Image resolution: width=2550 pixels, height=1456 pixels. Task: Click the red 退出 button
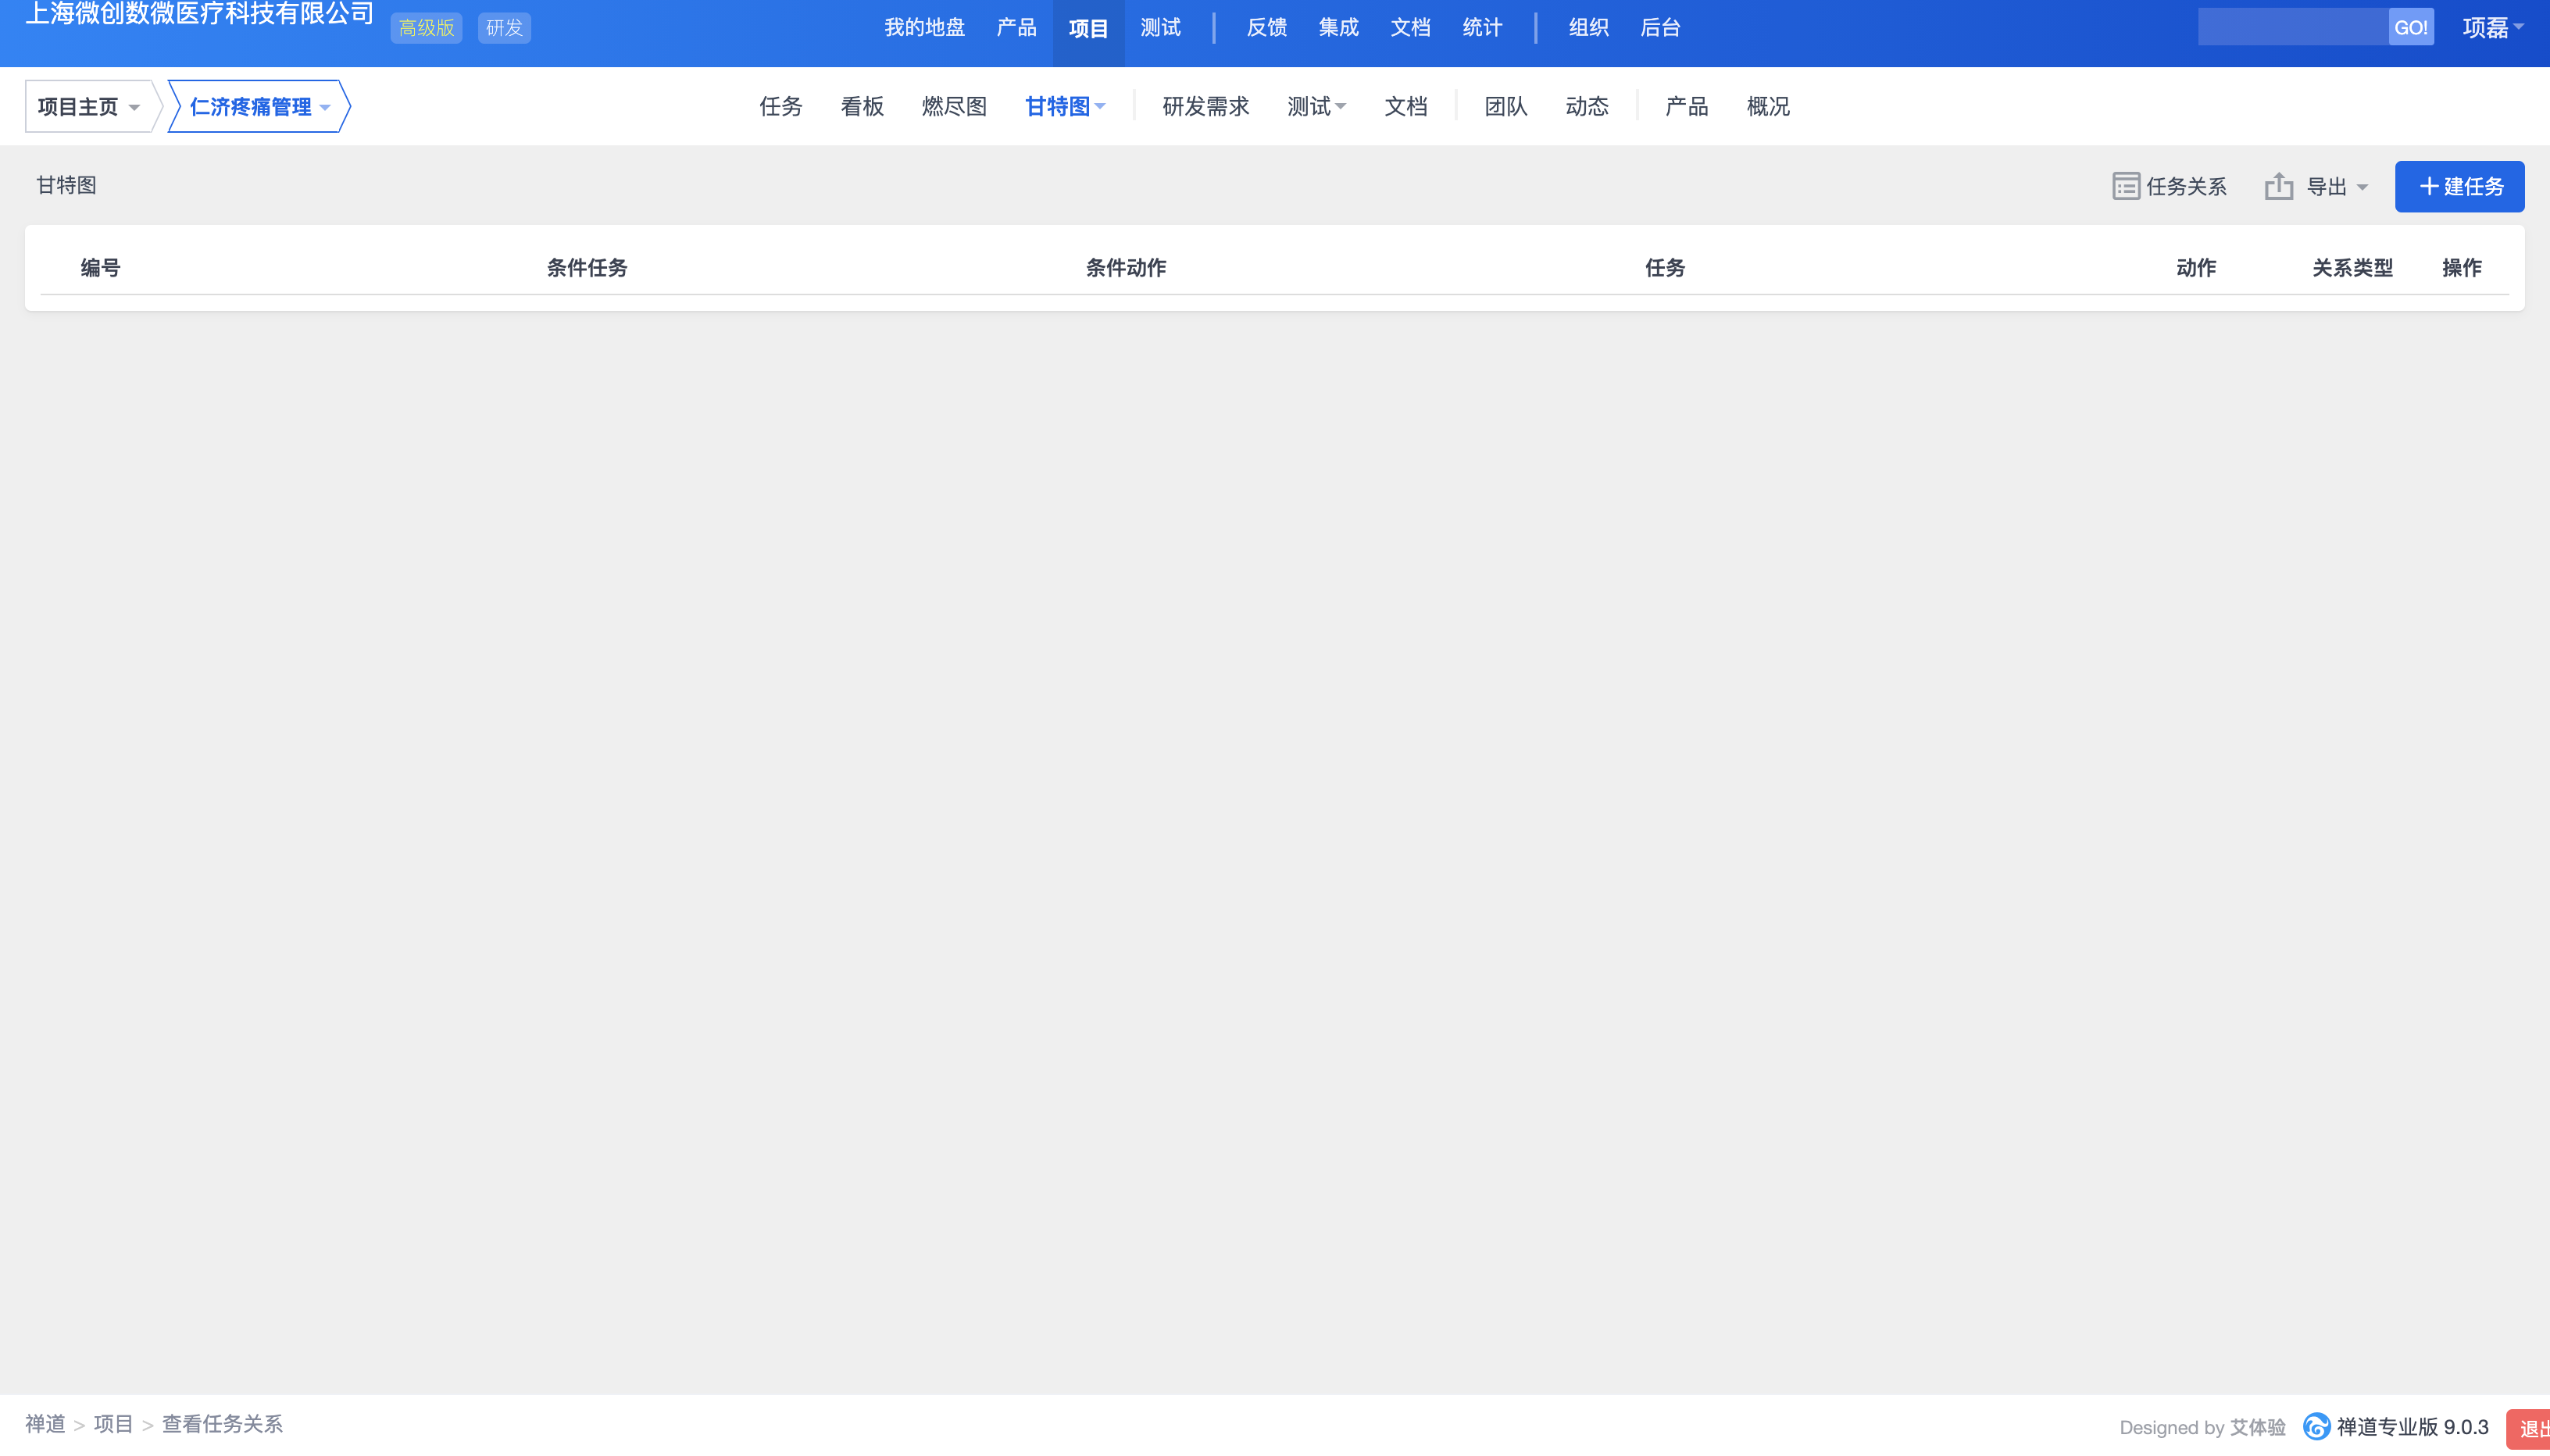(x=2530, y=1429)
